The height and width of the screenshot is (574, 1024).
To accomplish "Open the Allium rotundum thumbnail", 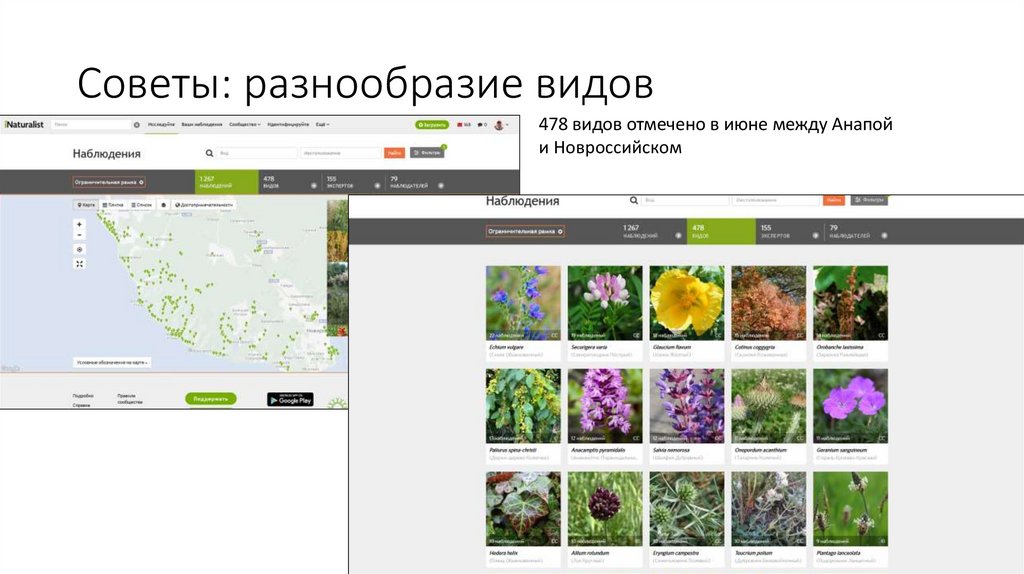I will point(605,509).
